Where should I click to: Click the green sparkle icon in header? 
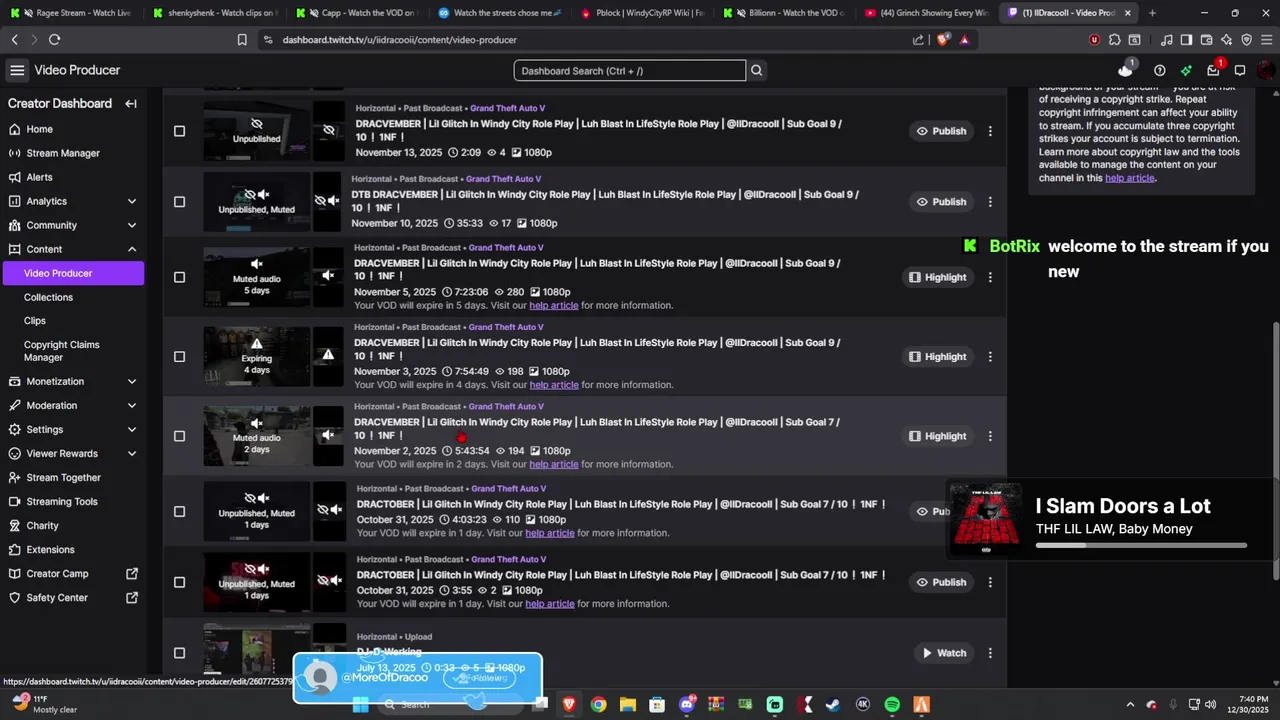[x=1186, y=70]
